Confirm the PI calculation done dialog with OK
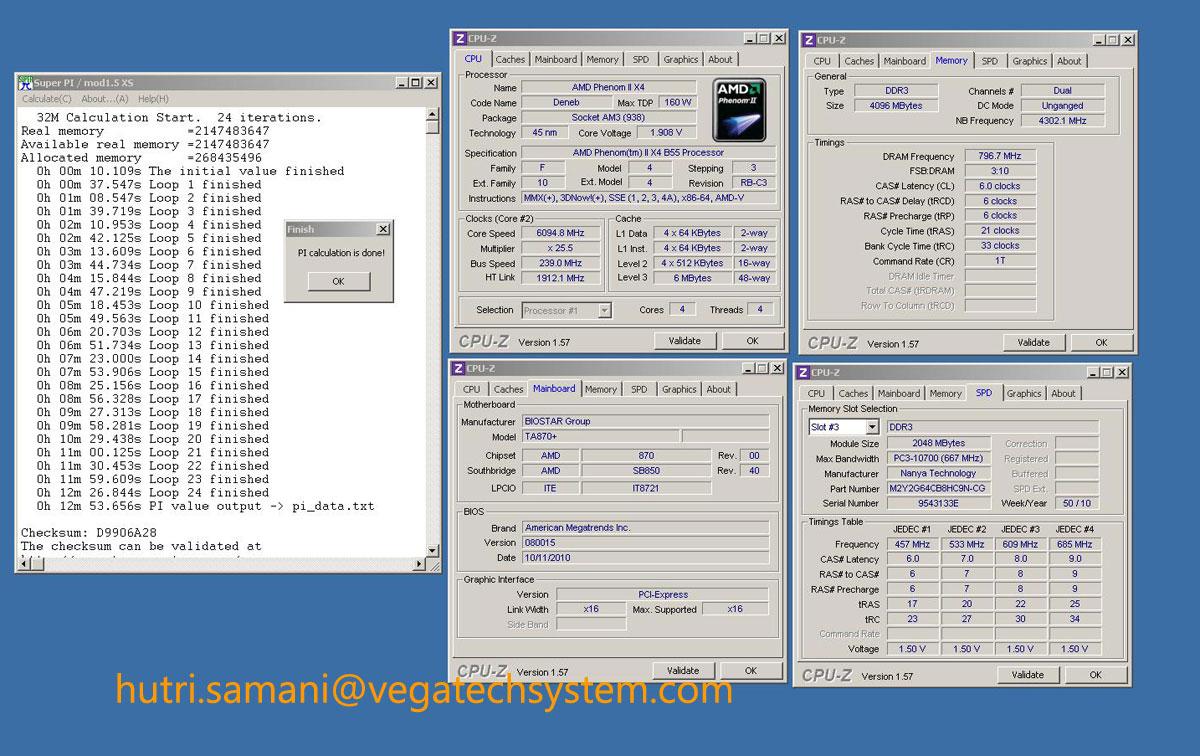The height and width of the screenshot is (756, 1200). coord(338,281)
